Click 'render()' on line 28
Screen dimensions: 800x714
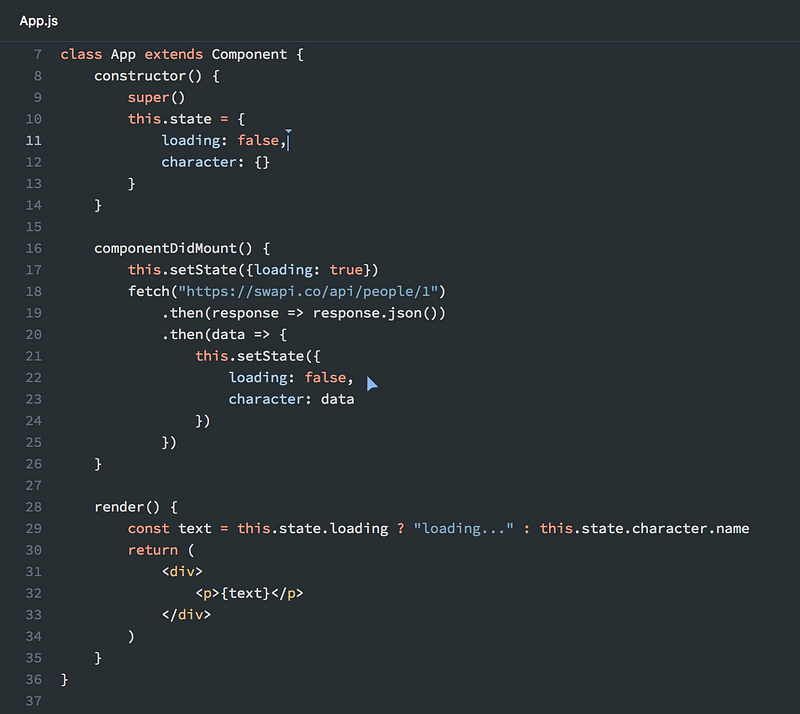coord(127,507)
